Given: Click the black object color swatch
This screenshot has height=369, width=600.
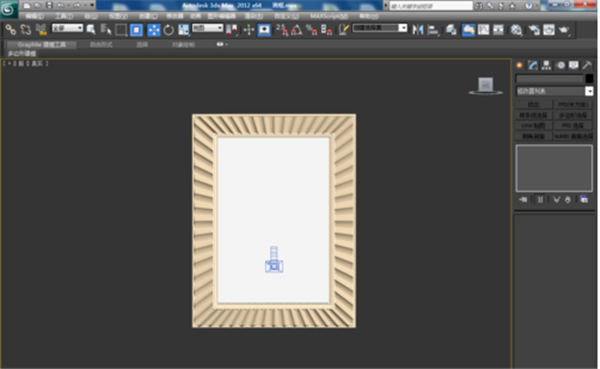Looking at the screenshot, I should point(589,79).
